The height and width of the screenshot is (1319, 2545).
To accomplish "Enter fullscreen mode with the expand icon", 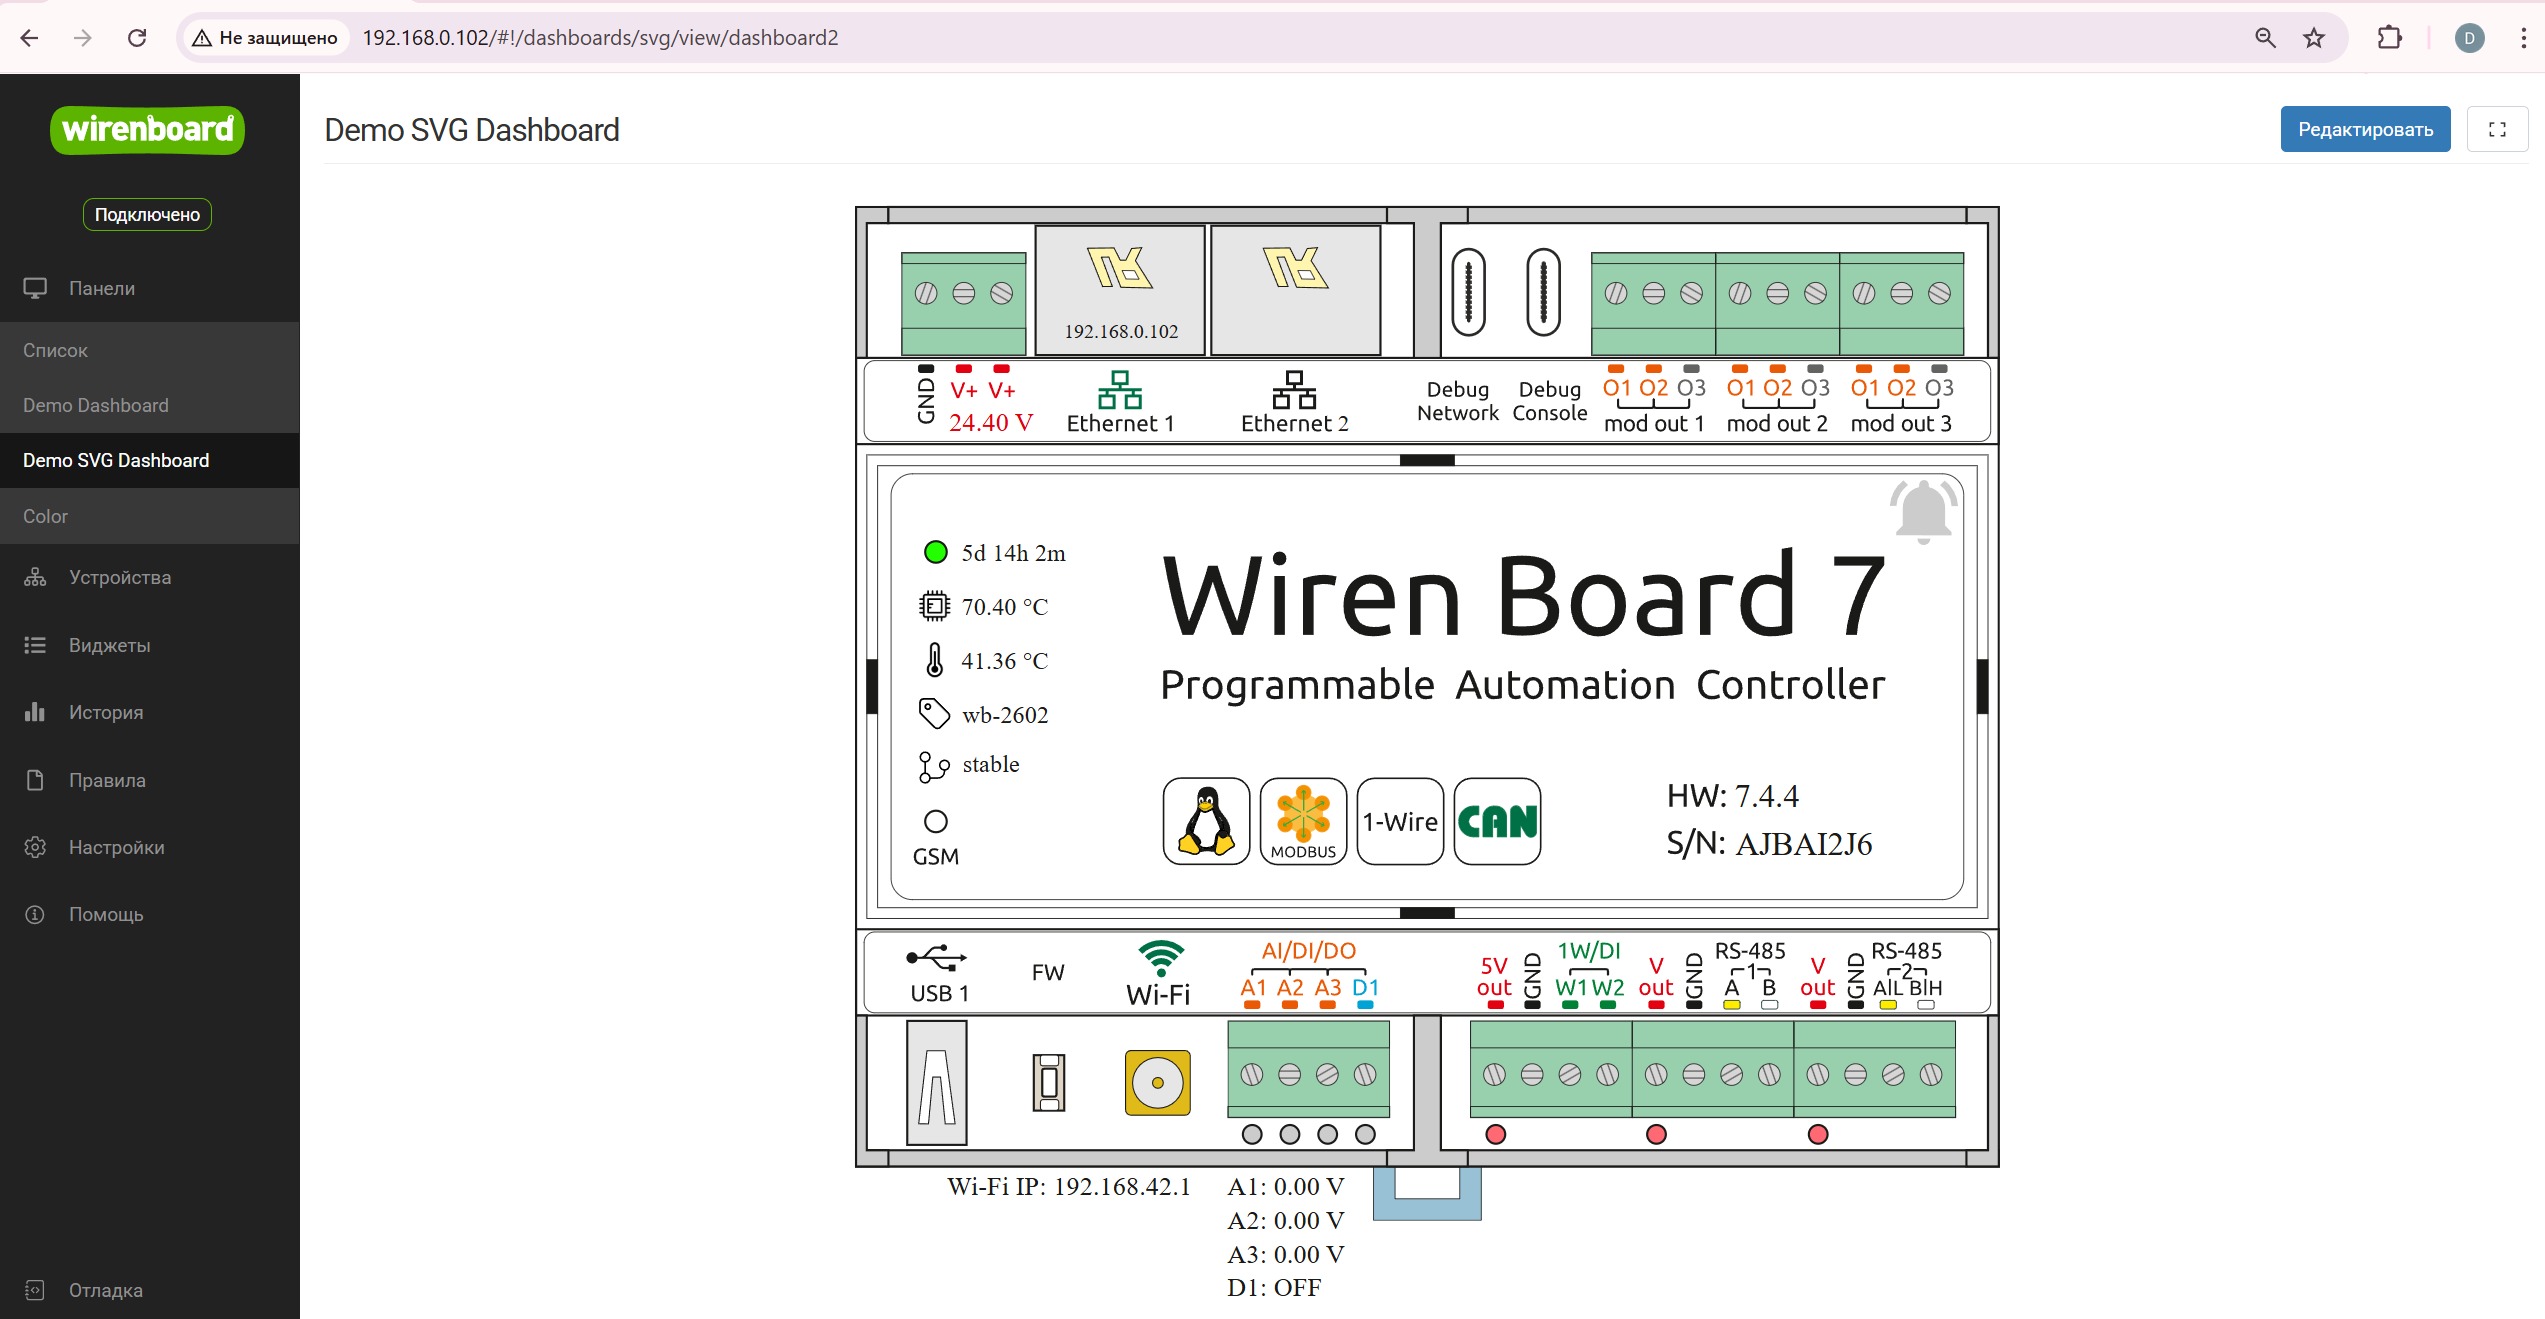I will pos(2497,129).
